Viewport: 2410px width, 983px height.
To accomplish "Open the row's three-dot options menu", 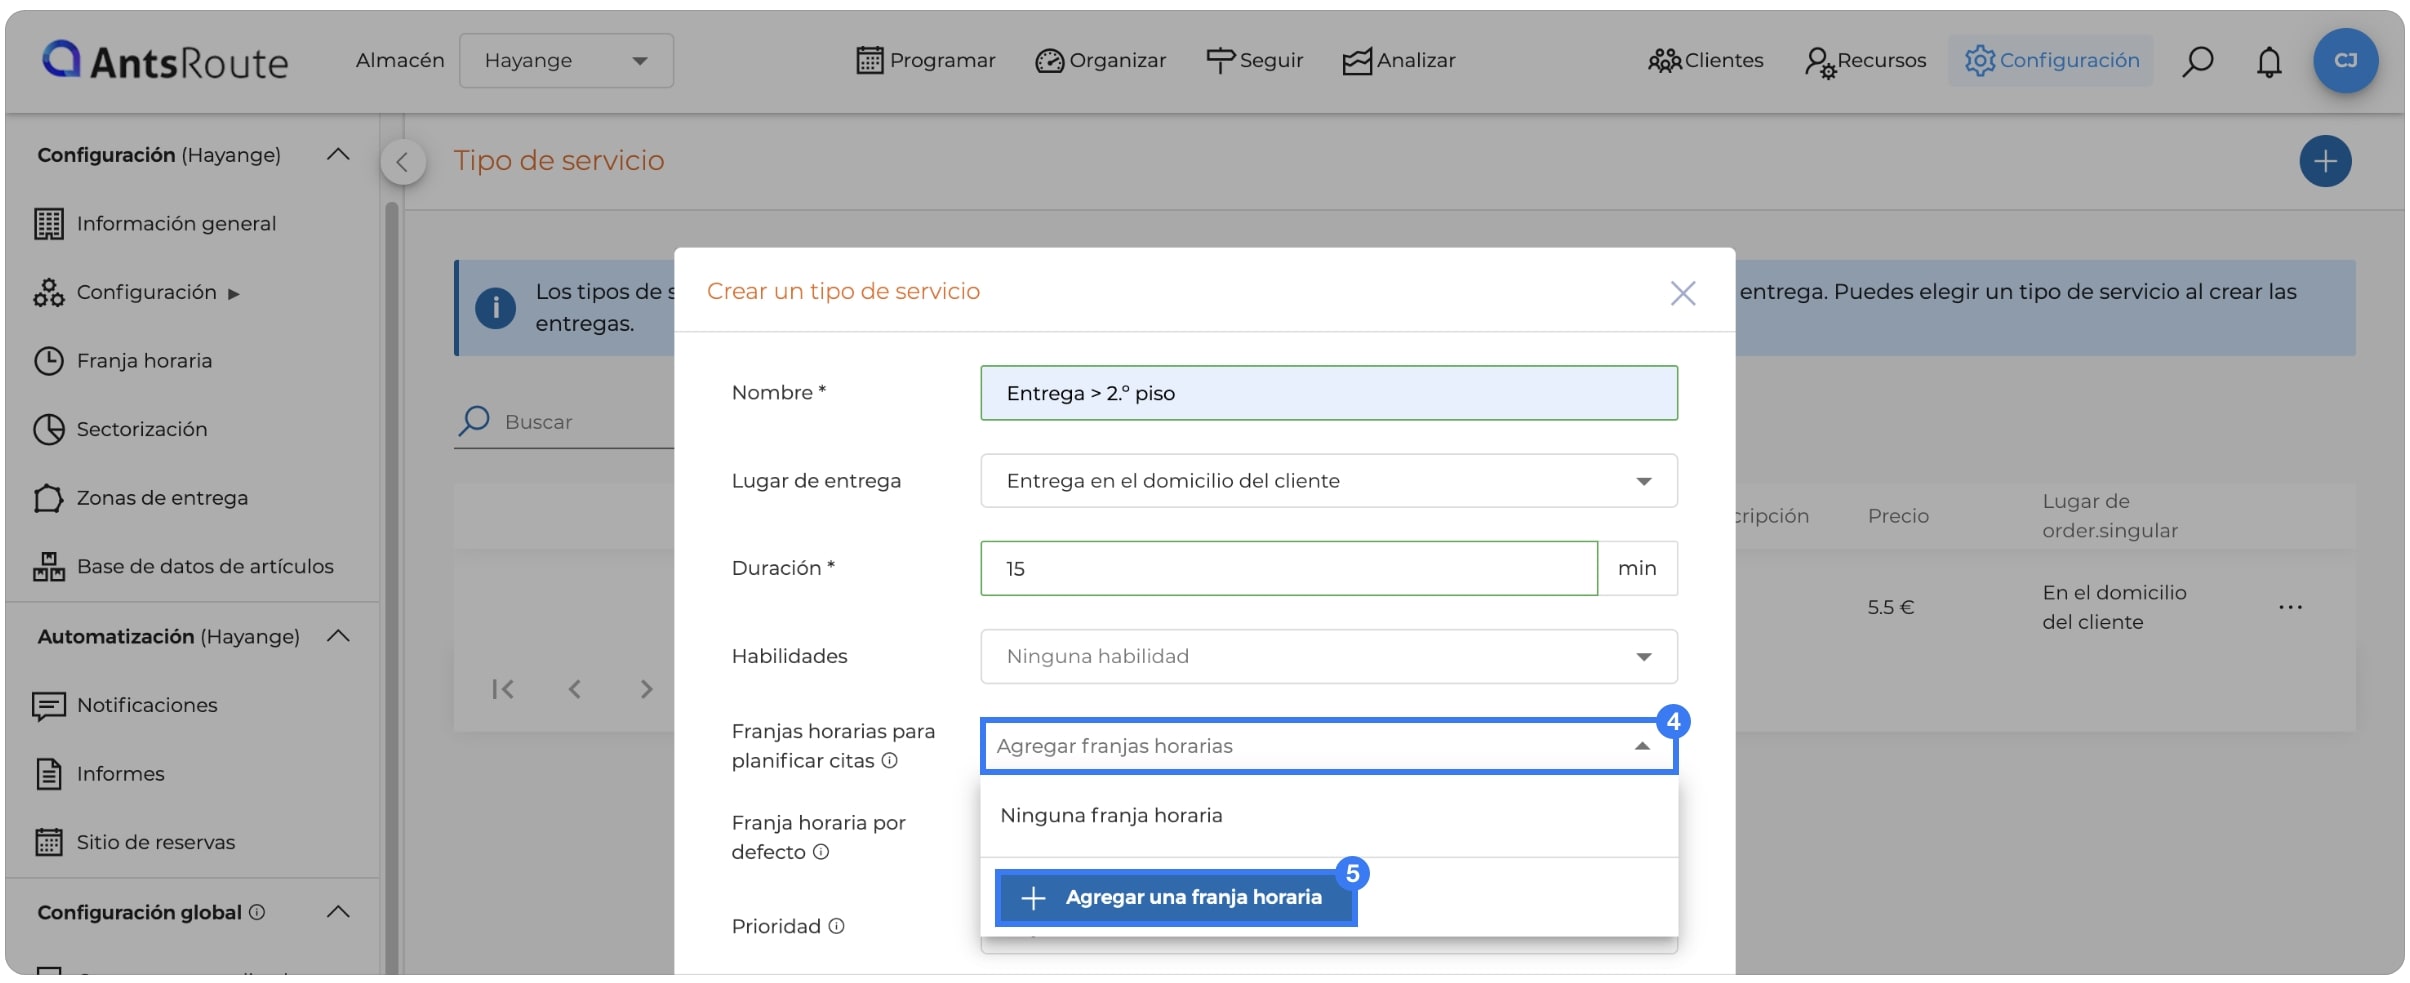I will 2290,607.
